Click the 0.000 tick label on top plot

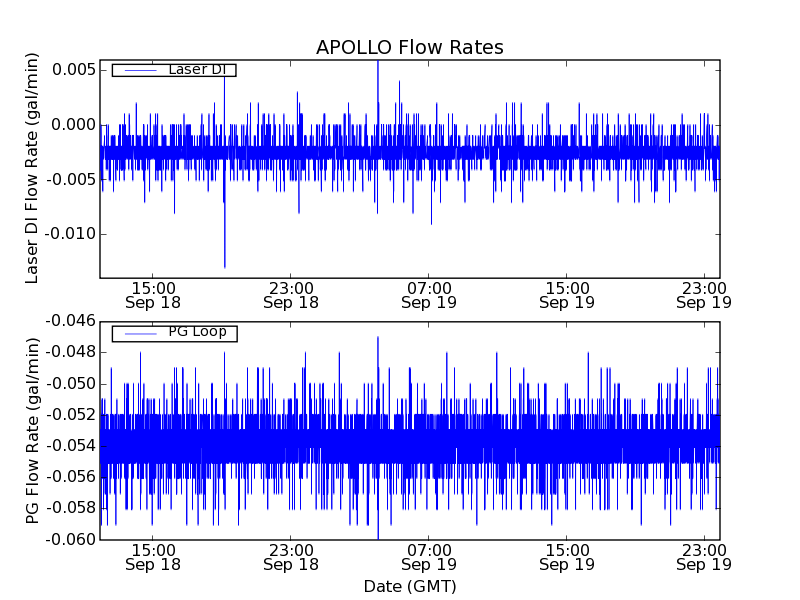pyautogui.click(x=74, y=124)
